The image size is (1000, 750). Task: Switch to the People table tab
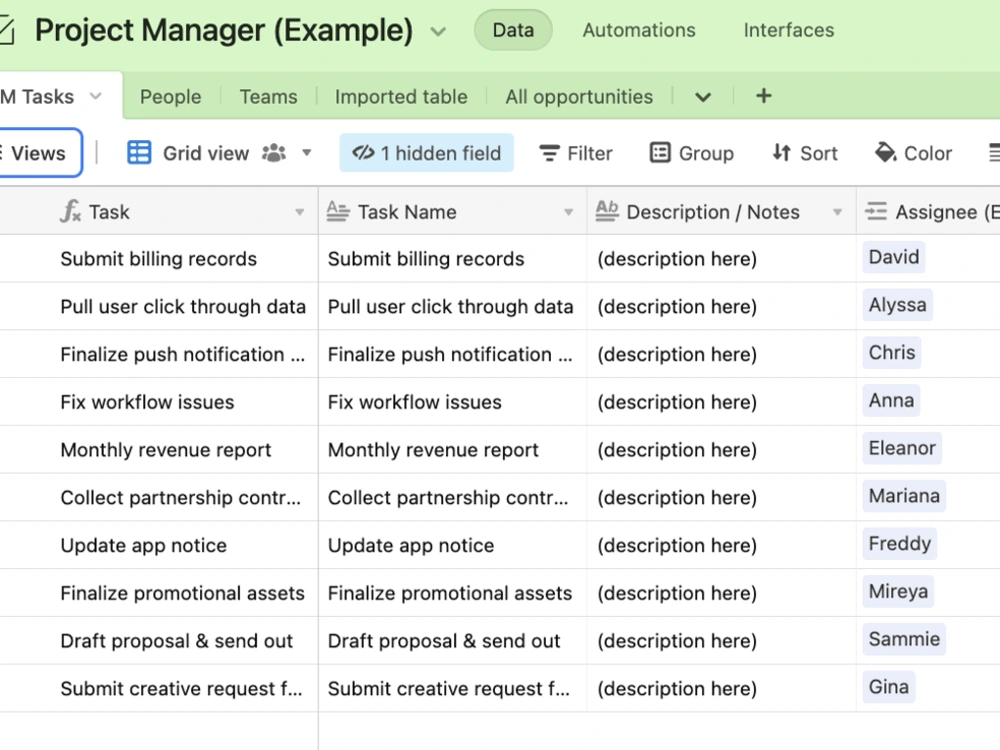click(x=170, y=96)
